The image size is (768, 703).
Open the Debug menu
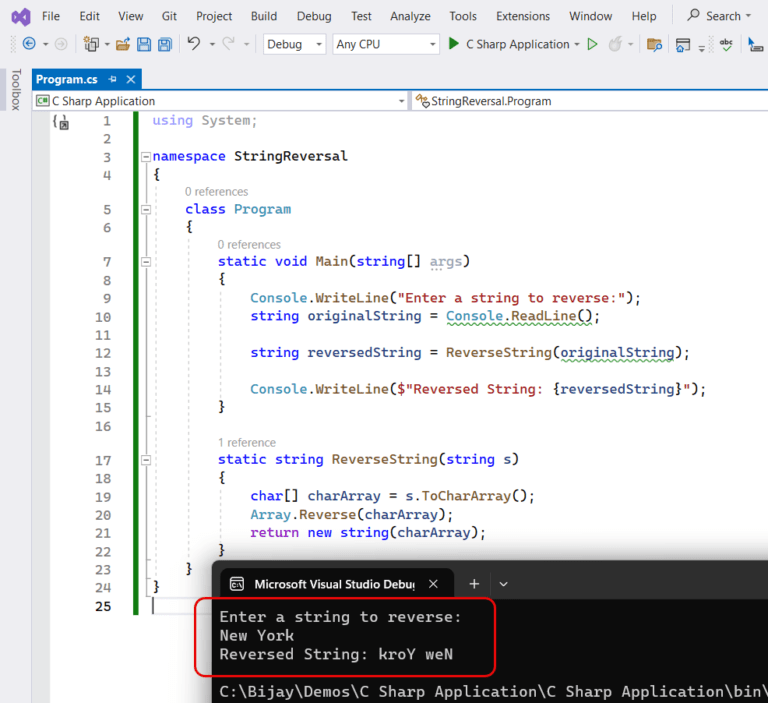[x=314, y=16]
